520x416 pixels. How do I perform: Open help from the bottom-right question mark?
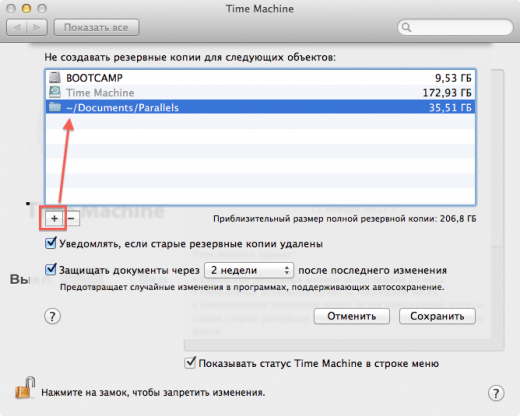pyautogui.click(x=496, y=393)
